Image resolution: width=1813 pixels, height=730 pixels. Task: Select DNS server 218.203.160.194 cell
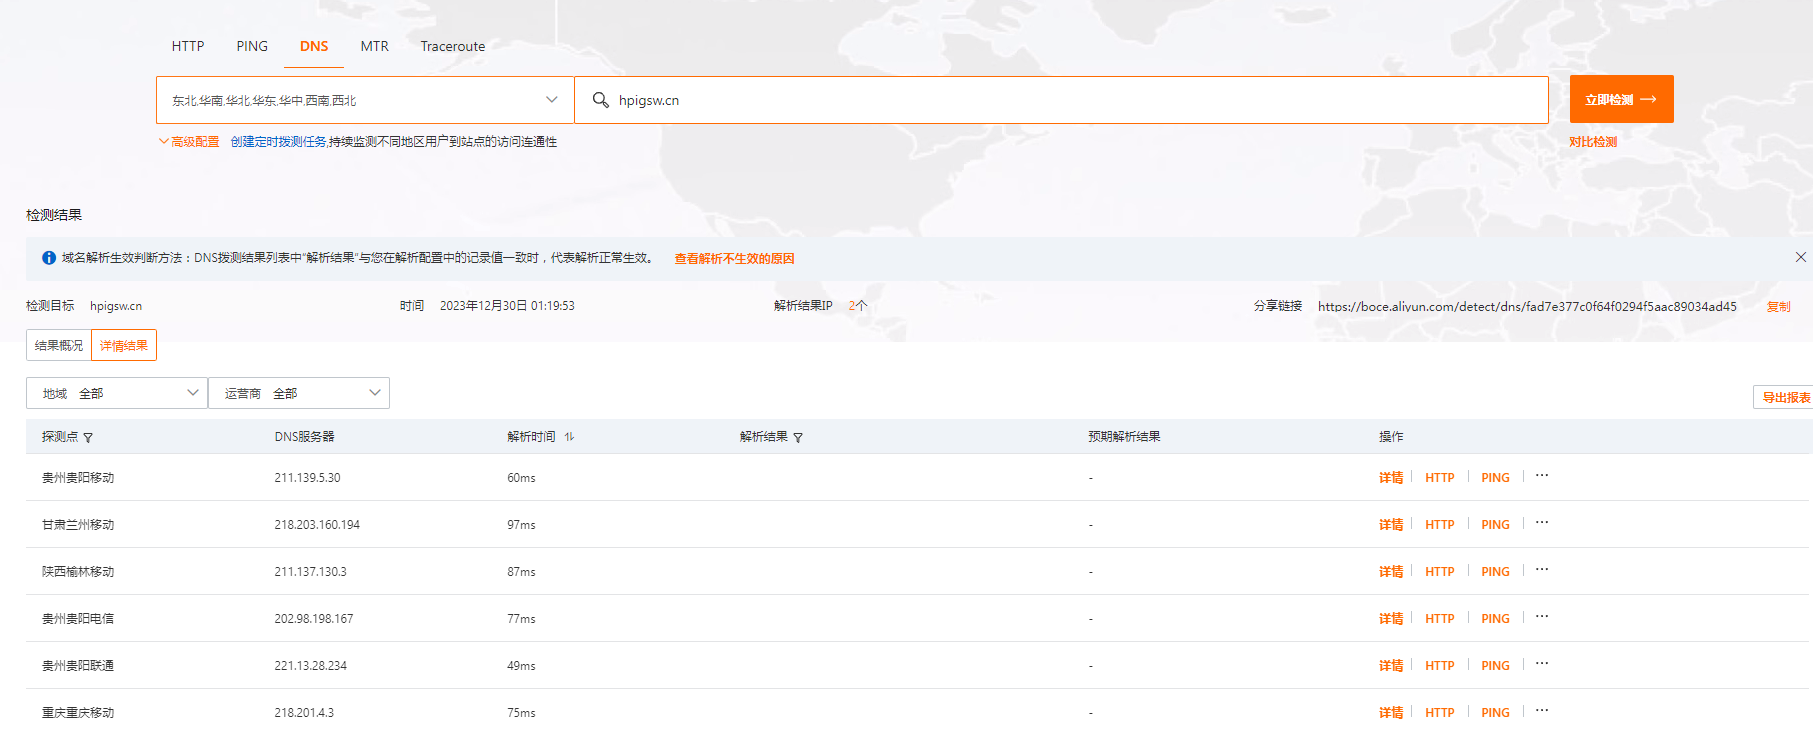pyautogui.click(x=317, y=525)
